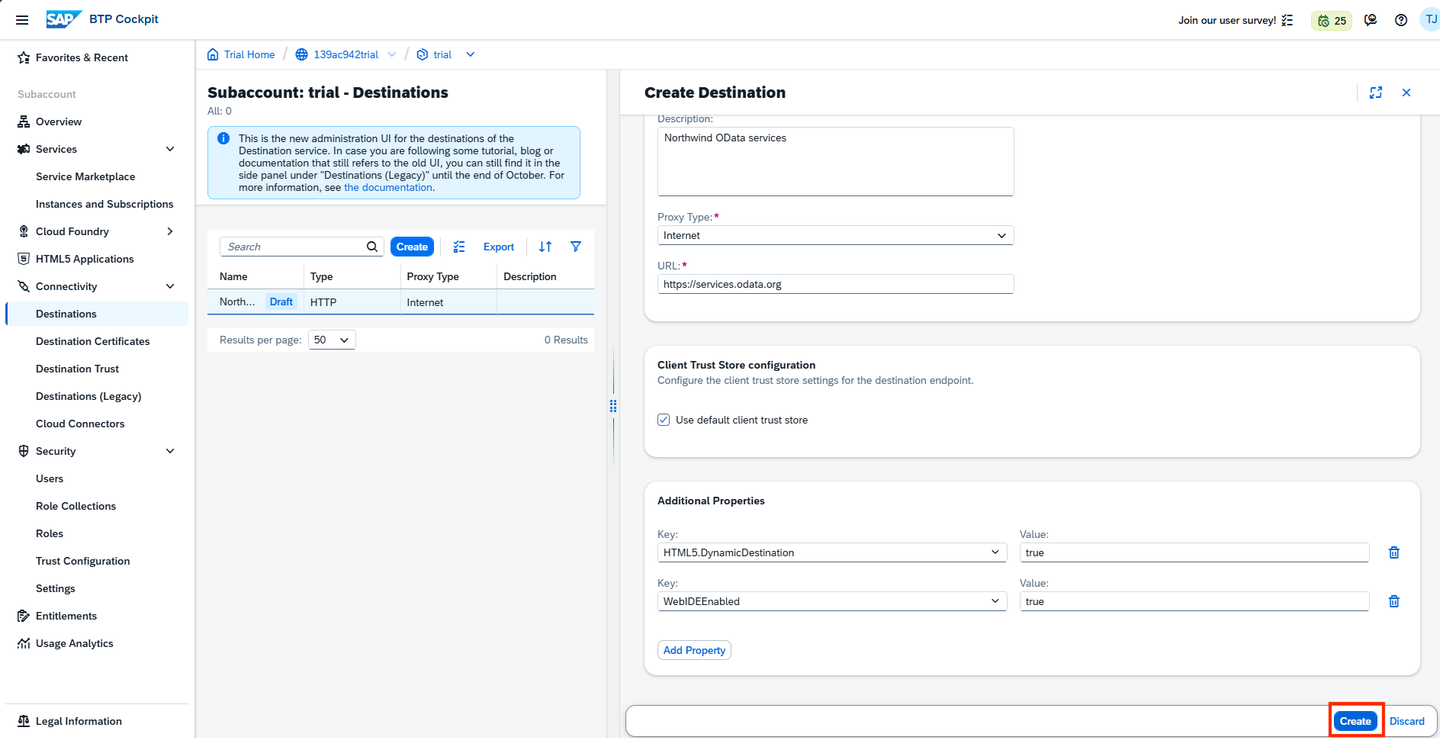Discard the new destination
The image size is (1440, 738).
pos(1407,721)
